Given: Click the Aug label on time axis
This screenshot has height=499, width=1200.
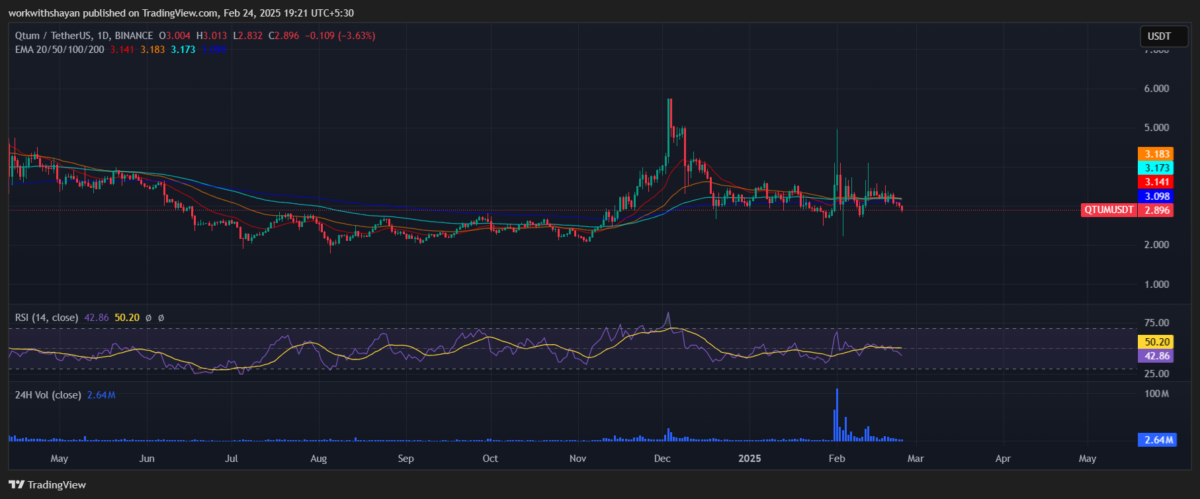Looking at the screenshot, I should [319, 458].
